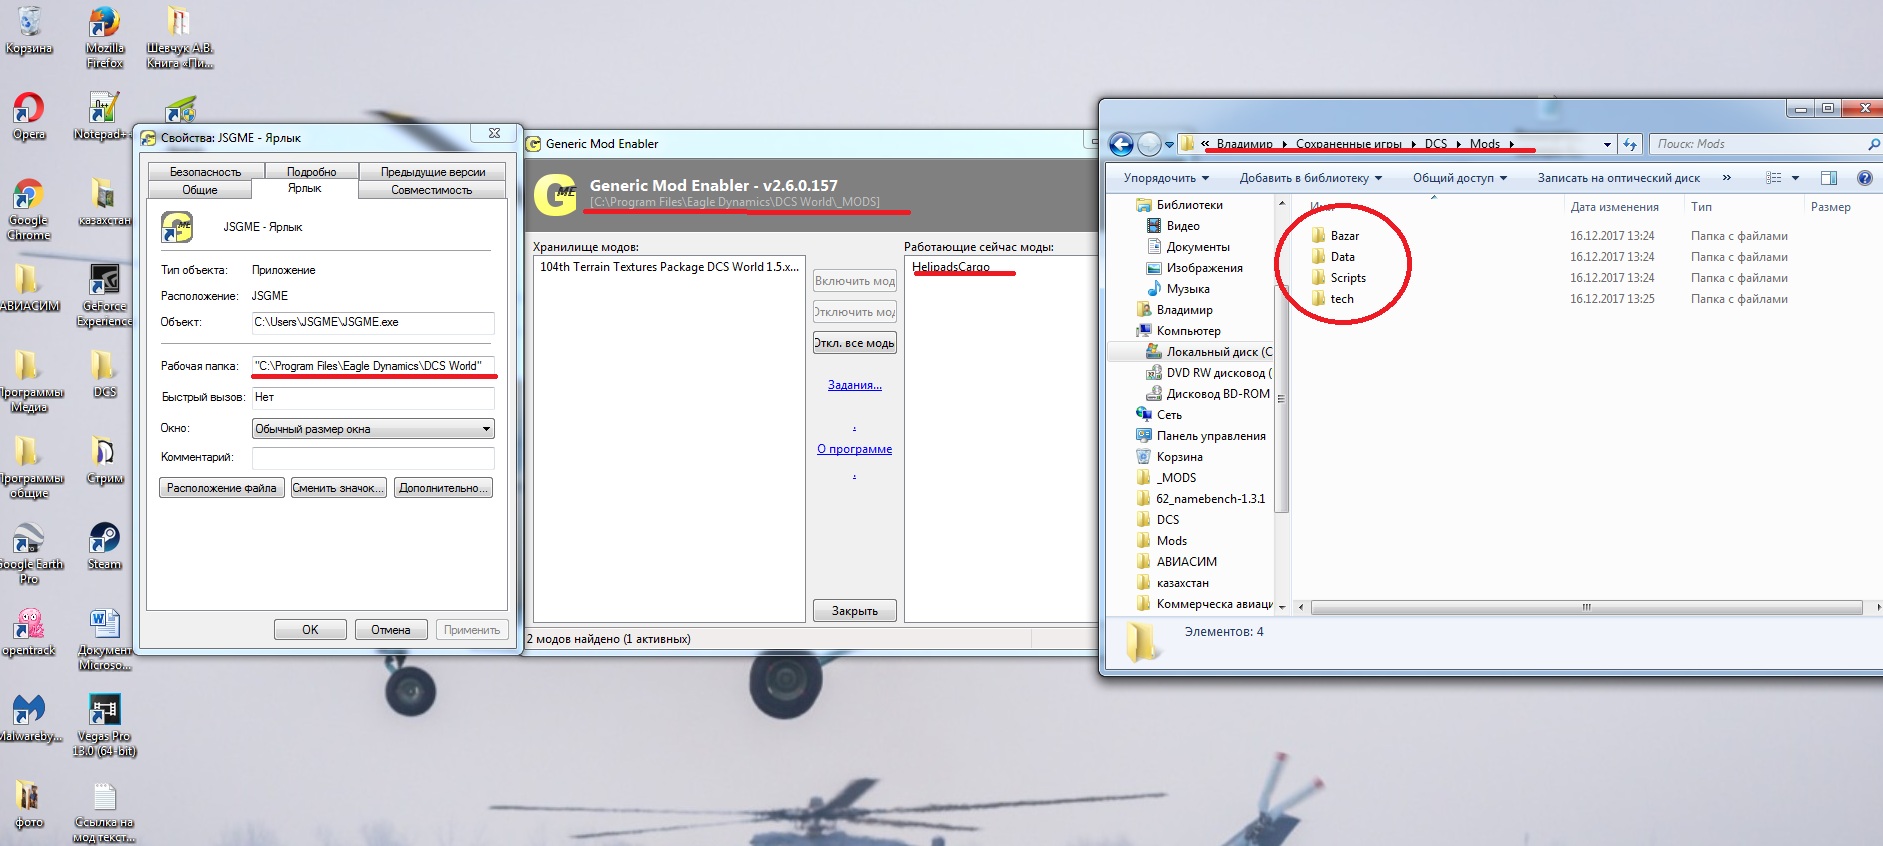Open the Bazar folder in Mods
1883x846 pixels.
click(x=1345, y=236)
